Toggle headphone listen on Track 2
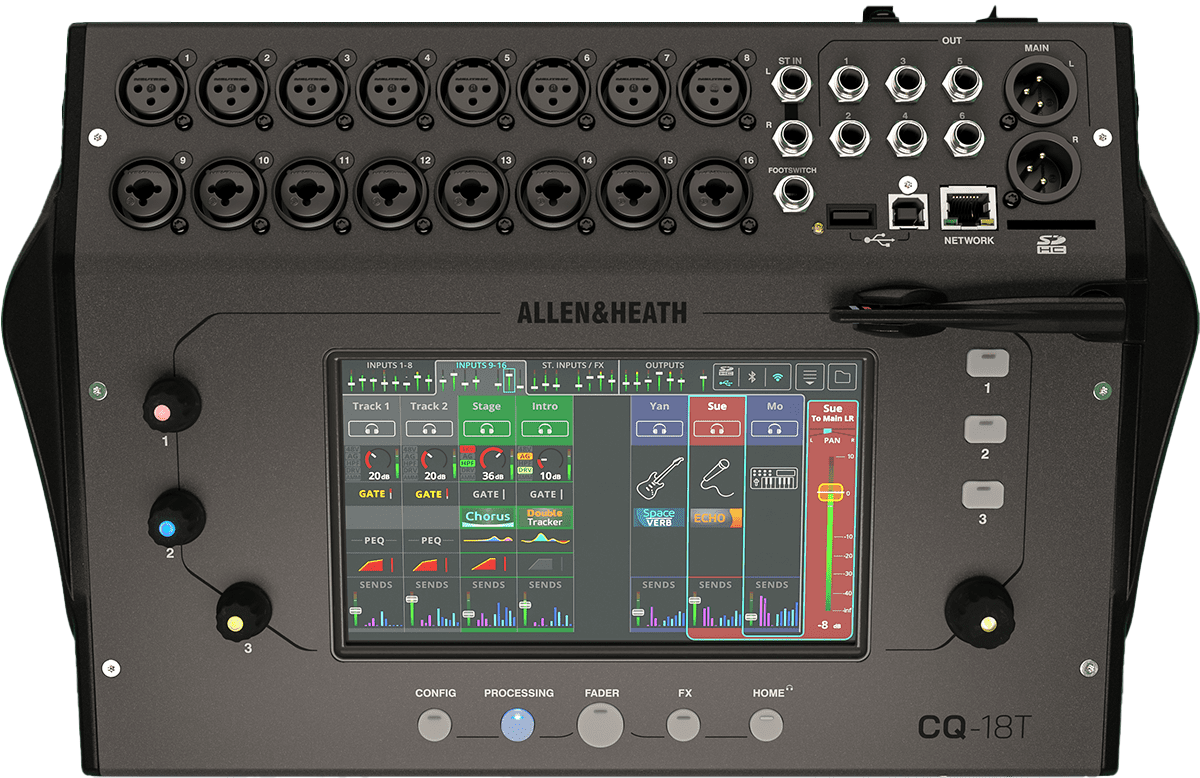1200x778 pixels. (430, 428)
